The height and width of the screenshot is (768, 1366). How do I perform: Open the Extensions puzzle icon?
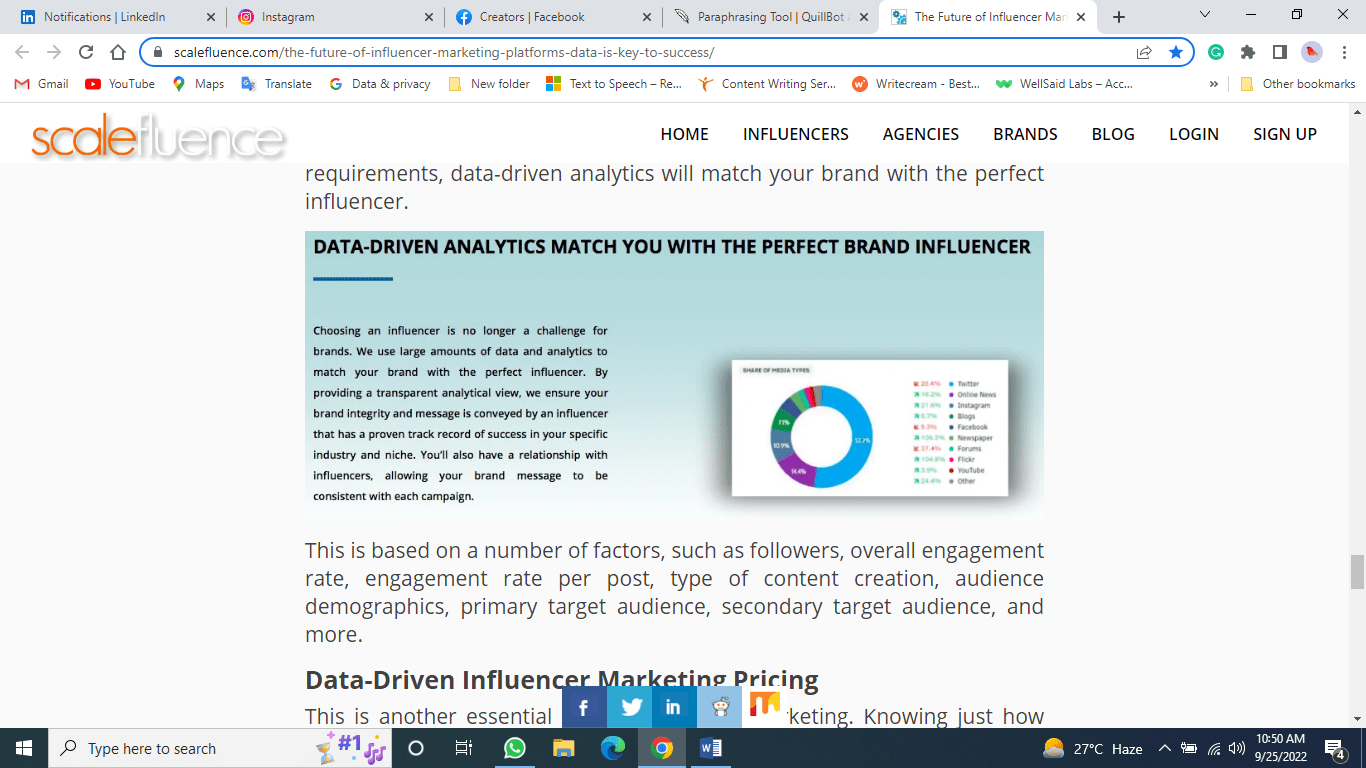click(1248, 52)
